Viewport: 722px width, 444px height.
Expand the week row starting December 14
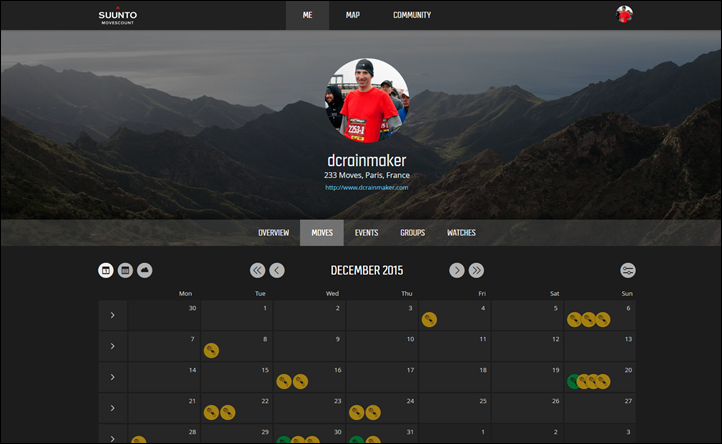click(112, 377)
